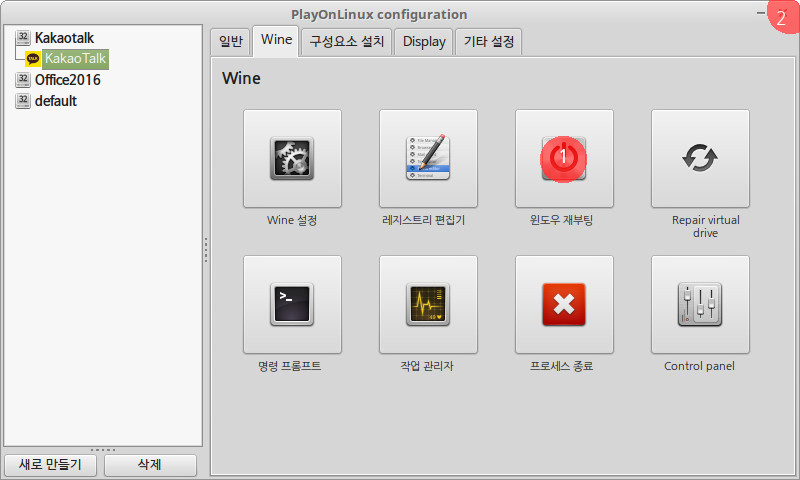Open the Control panel mixer icon
The width and height of the screenshot is (800, 480).
[x=701, y=305]
